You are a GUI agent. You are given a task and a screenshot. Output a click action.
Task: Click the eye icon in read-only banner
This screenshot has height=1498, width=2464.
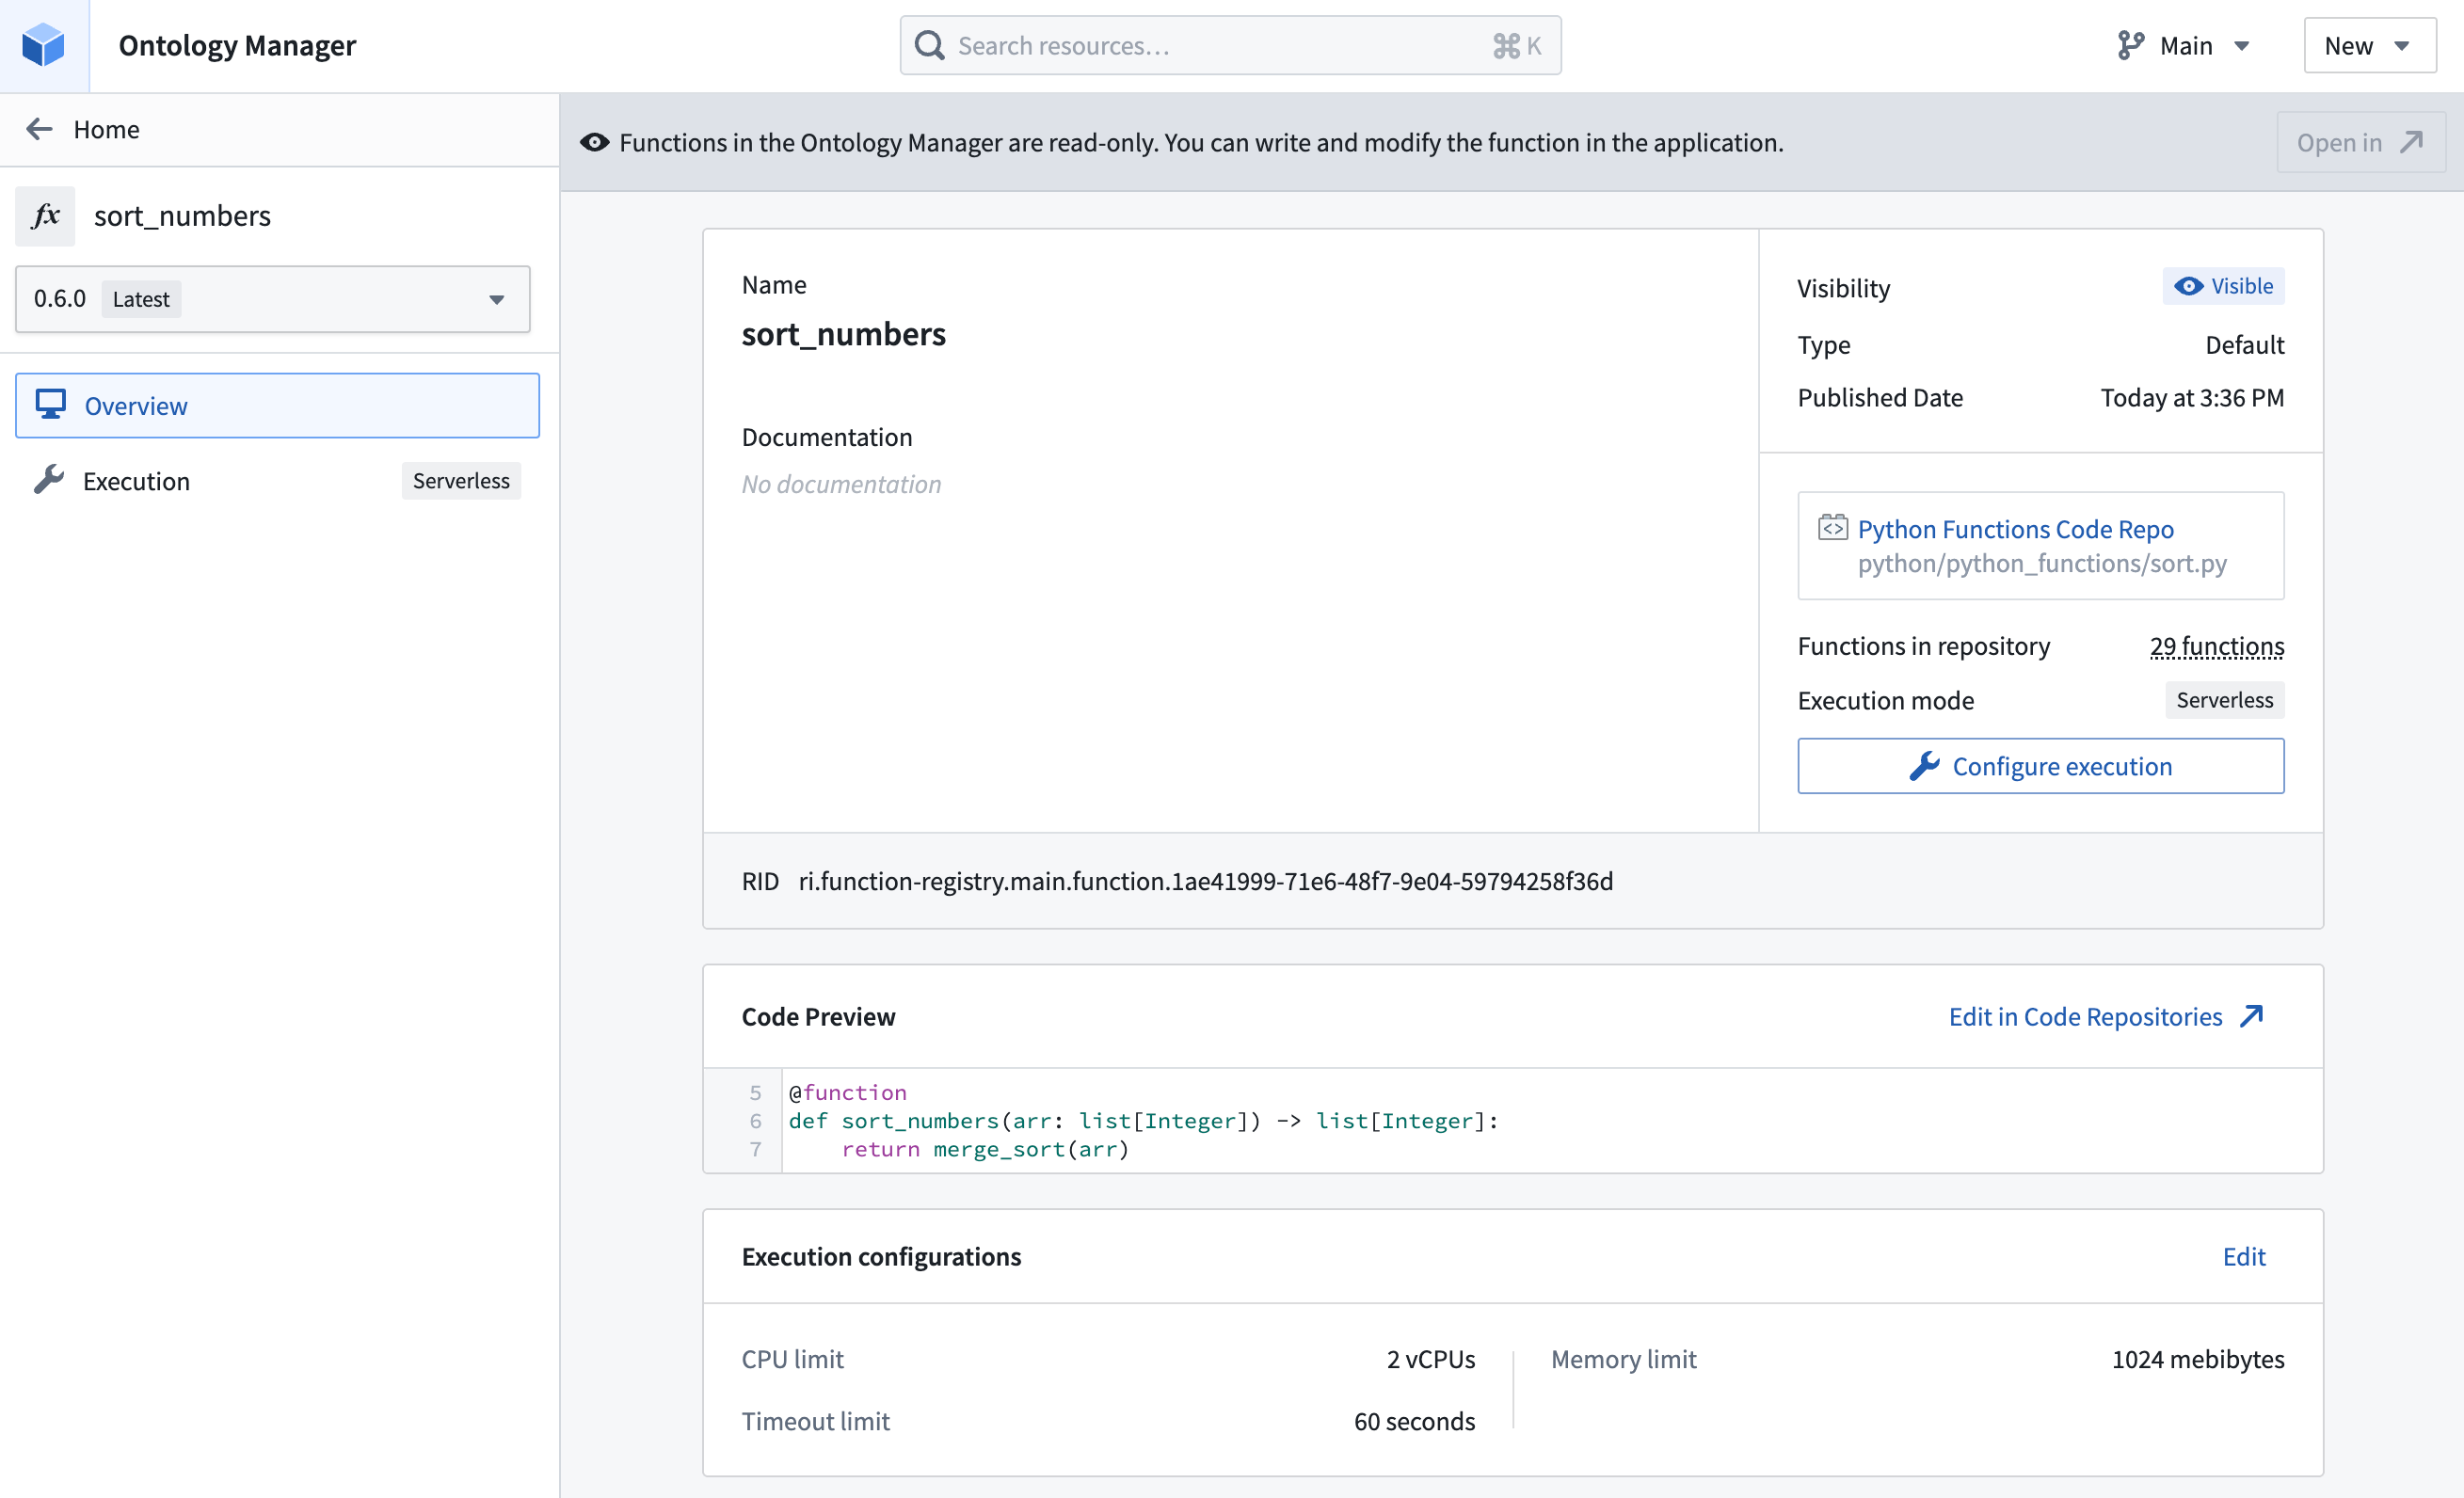coord(594,142)
